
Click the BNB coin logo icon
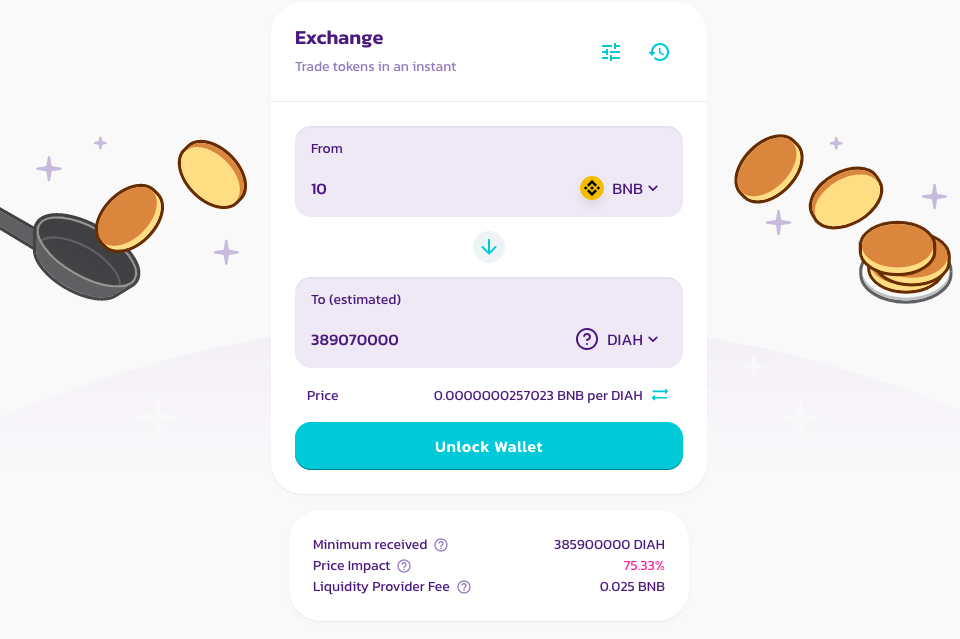[591, 189]
